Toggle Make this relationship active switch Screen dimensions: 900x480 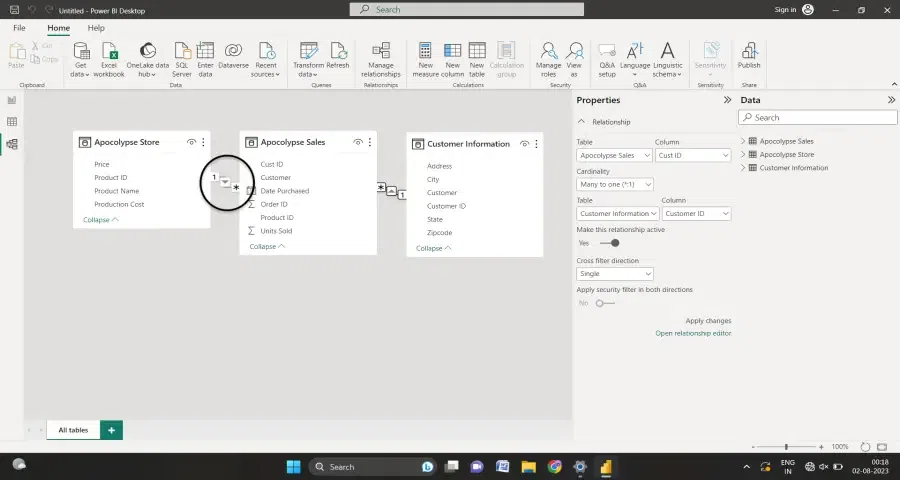pos(610,243)
